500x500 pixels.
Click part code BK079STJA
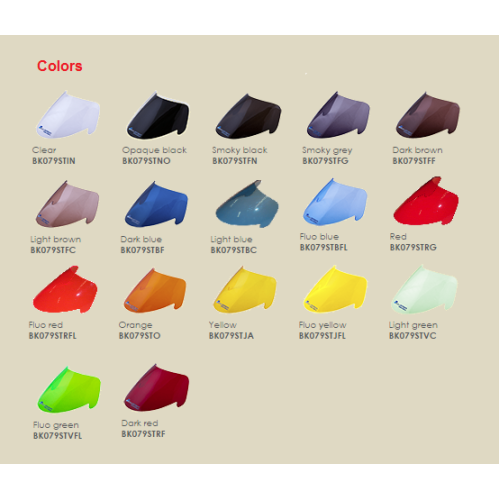click(x=231, y=335)
